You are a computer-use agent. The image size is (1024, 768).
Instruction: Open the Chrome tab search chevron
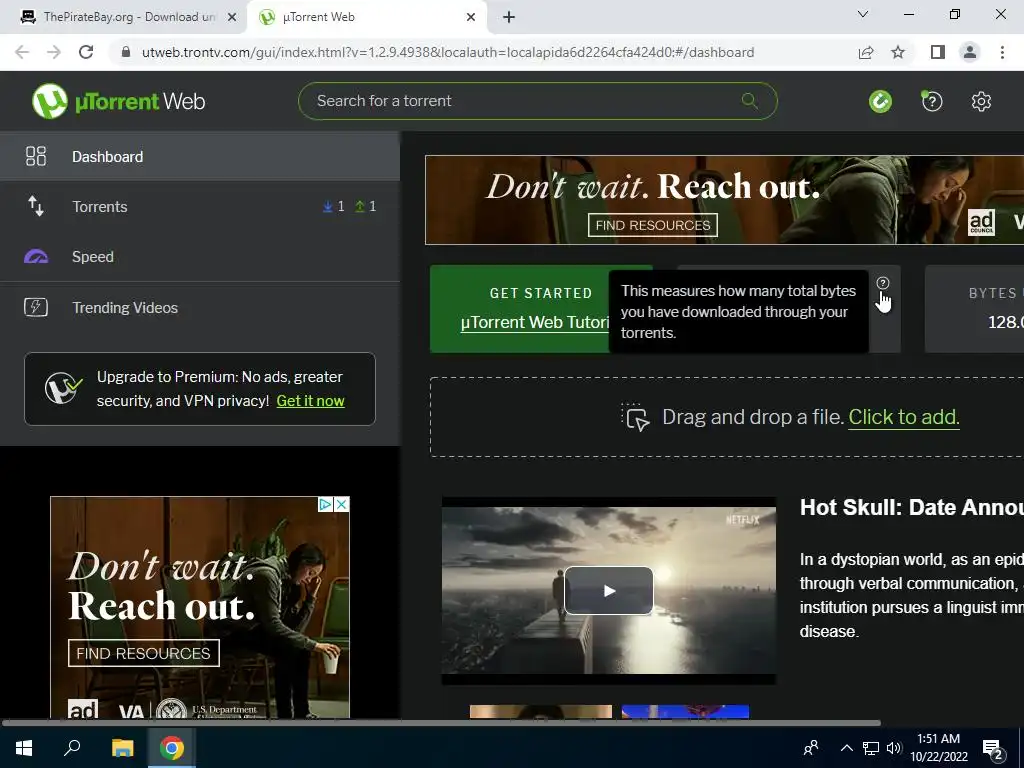coord(863,14)
